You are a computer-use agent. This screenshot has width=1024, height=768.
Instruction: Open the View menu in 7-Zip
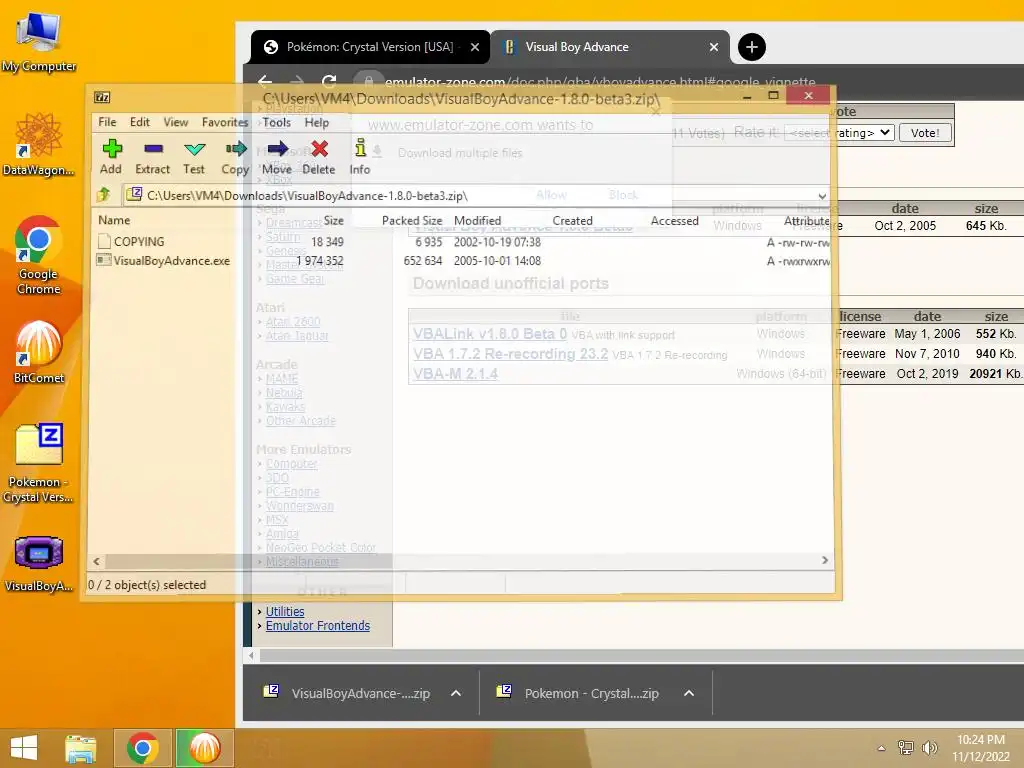click(176, 122)
